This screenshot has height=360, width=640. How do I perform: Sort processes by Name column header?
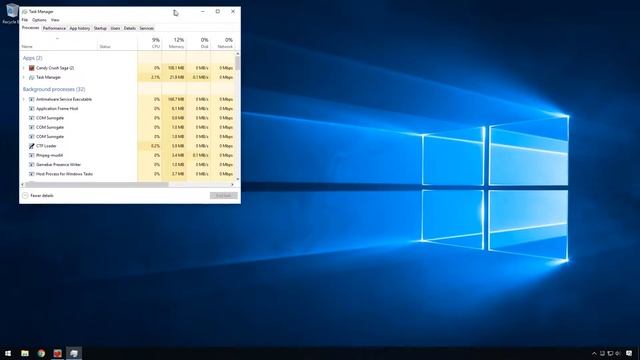(58, 42)
